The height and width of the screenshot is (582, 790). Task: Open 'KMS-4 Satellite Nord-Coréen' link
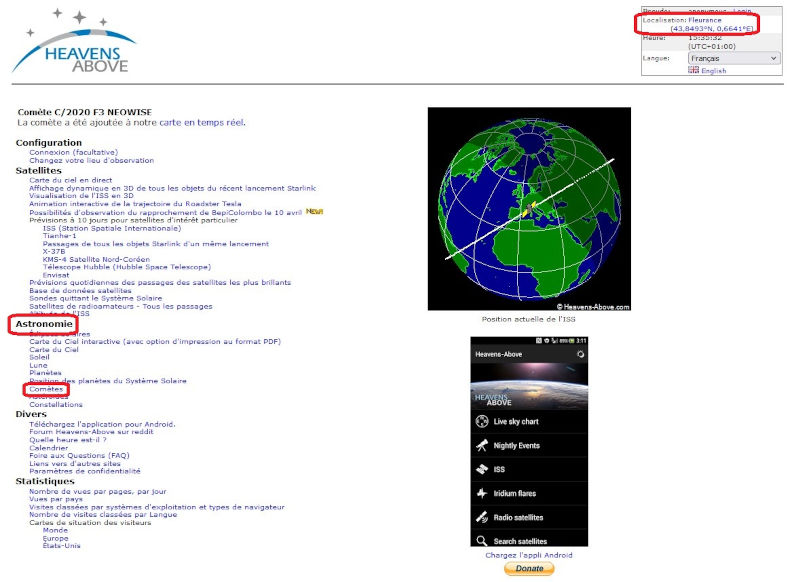(x=96, y=259)
